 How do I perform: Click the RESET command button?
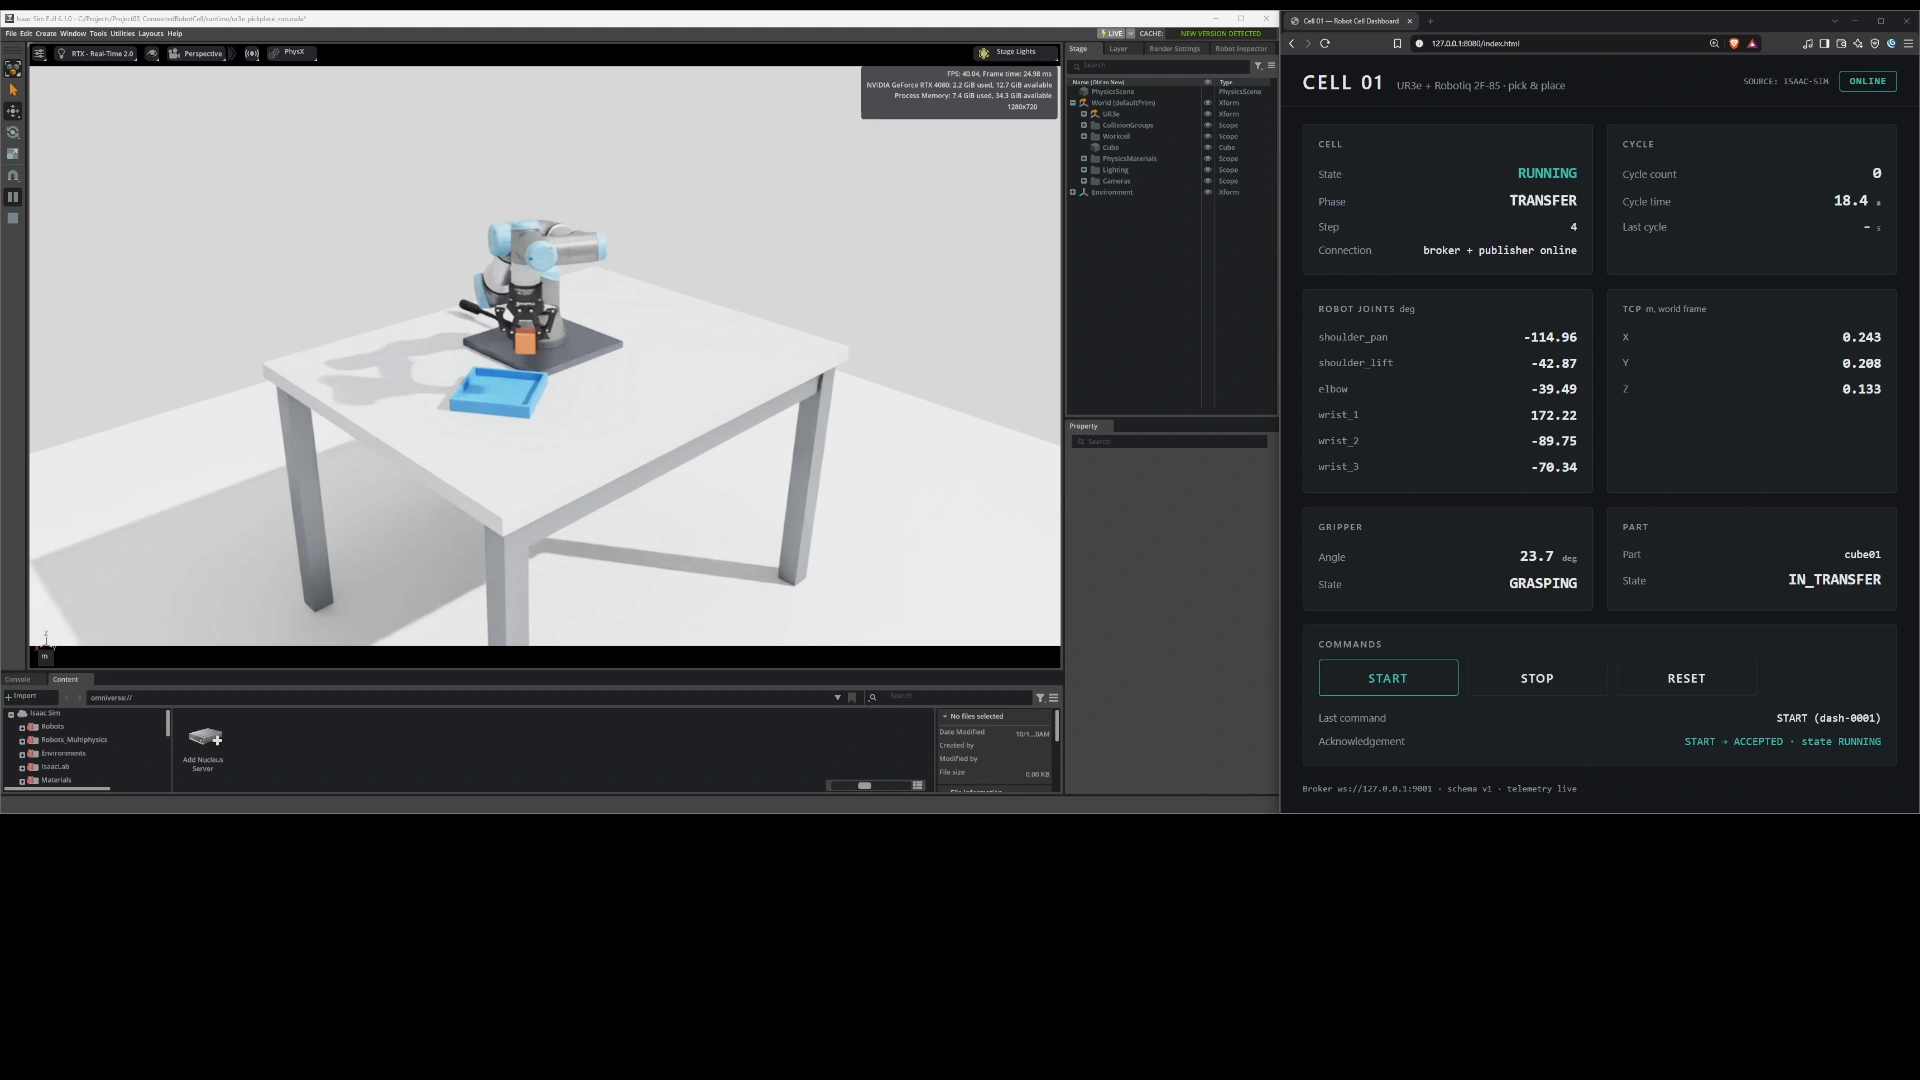[1686, 678]
